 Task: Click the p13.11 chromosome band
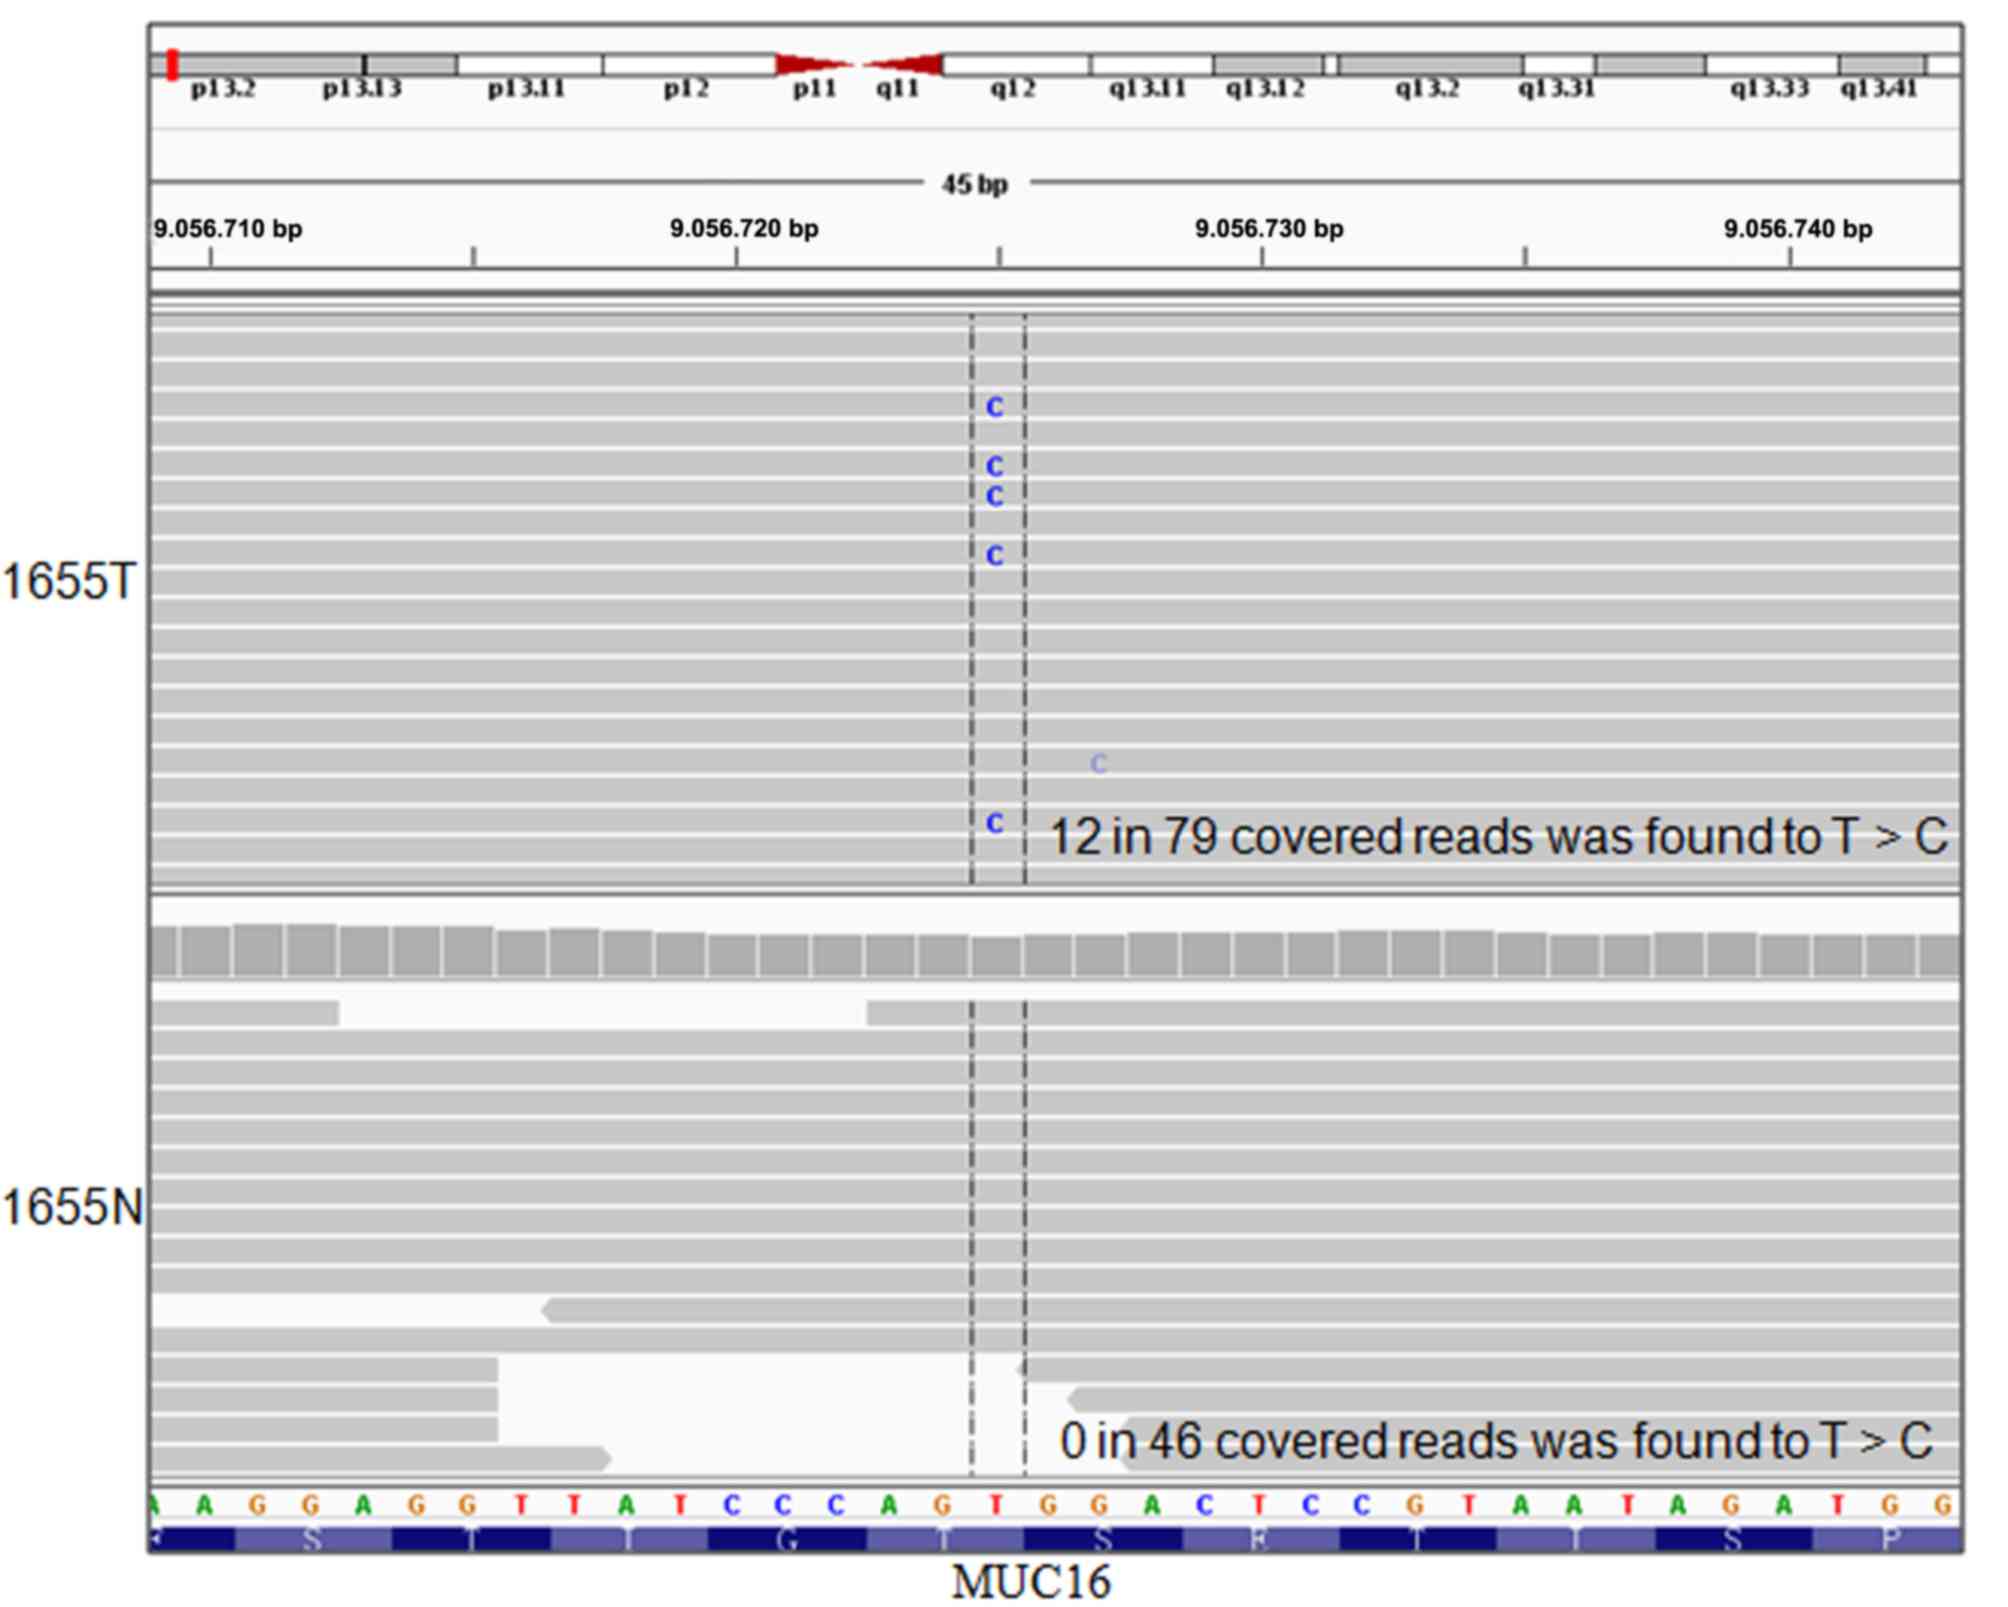click(530, 66)
